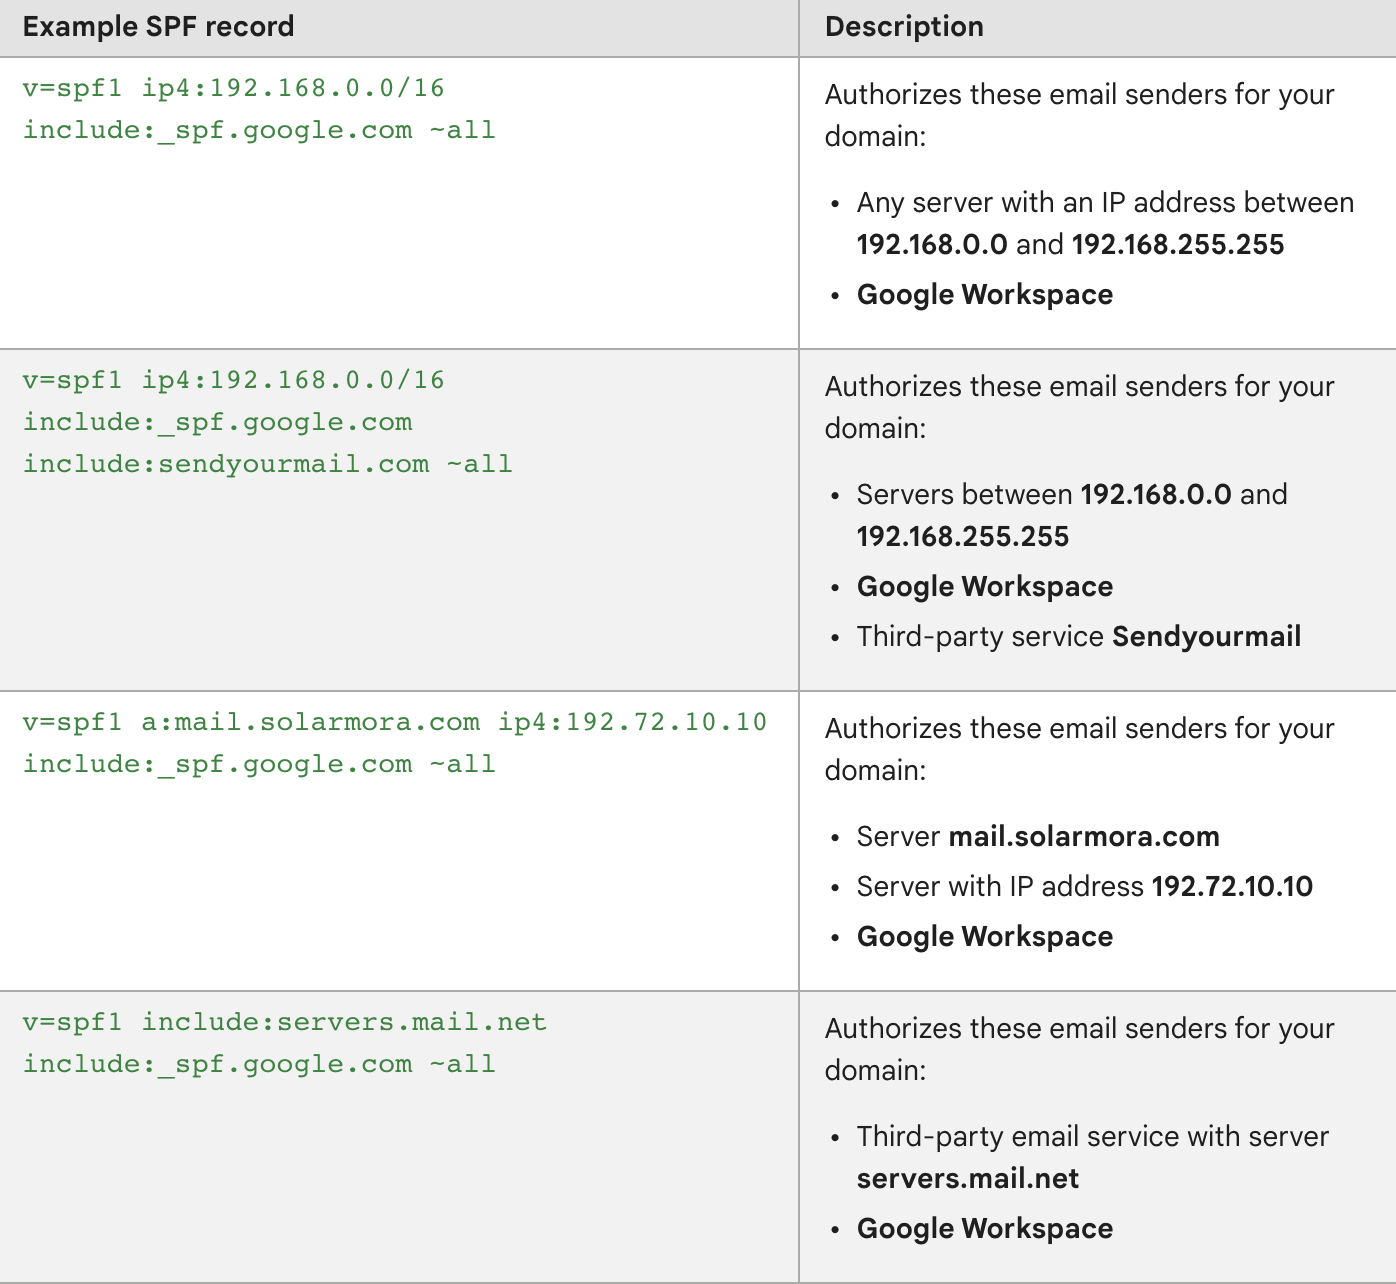1396x1284 pixels.
Task: Click bold IP address 192.72.10.10 text
Action: 1232,887
